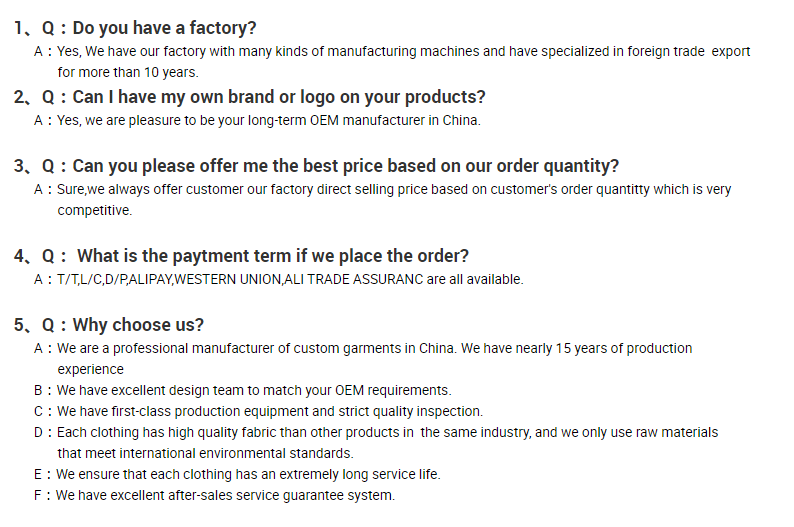Click the T/T, L/C, D/P payment methods line
Viewport: 794px width, 527px height.
point(289,279)
